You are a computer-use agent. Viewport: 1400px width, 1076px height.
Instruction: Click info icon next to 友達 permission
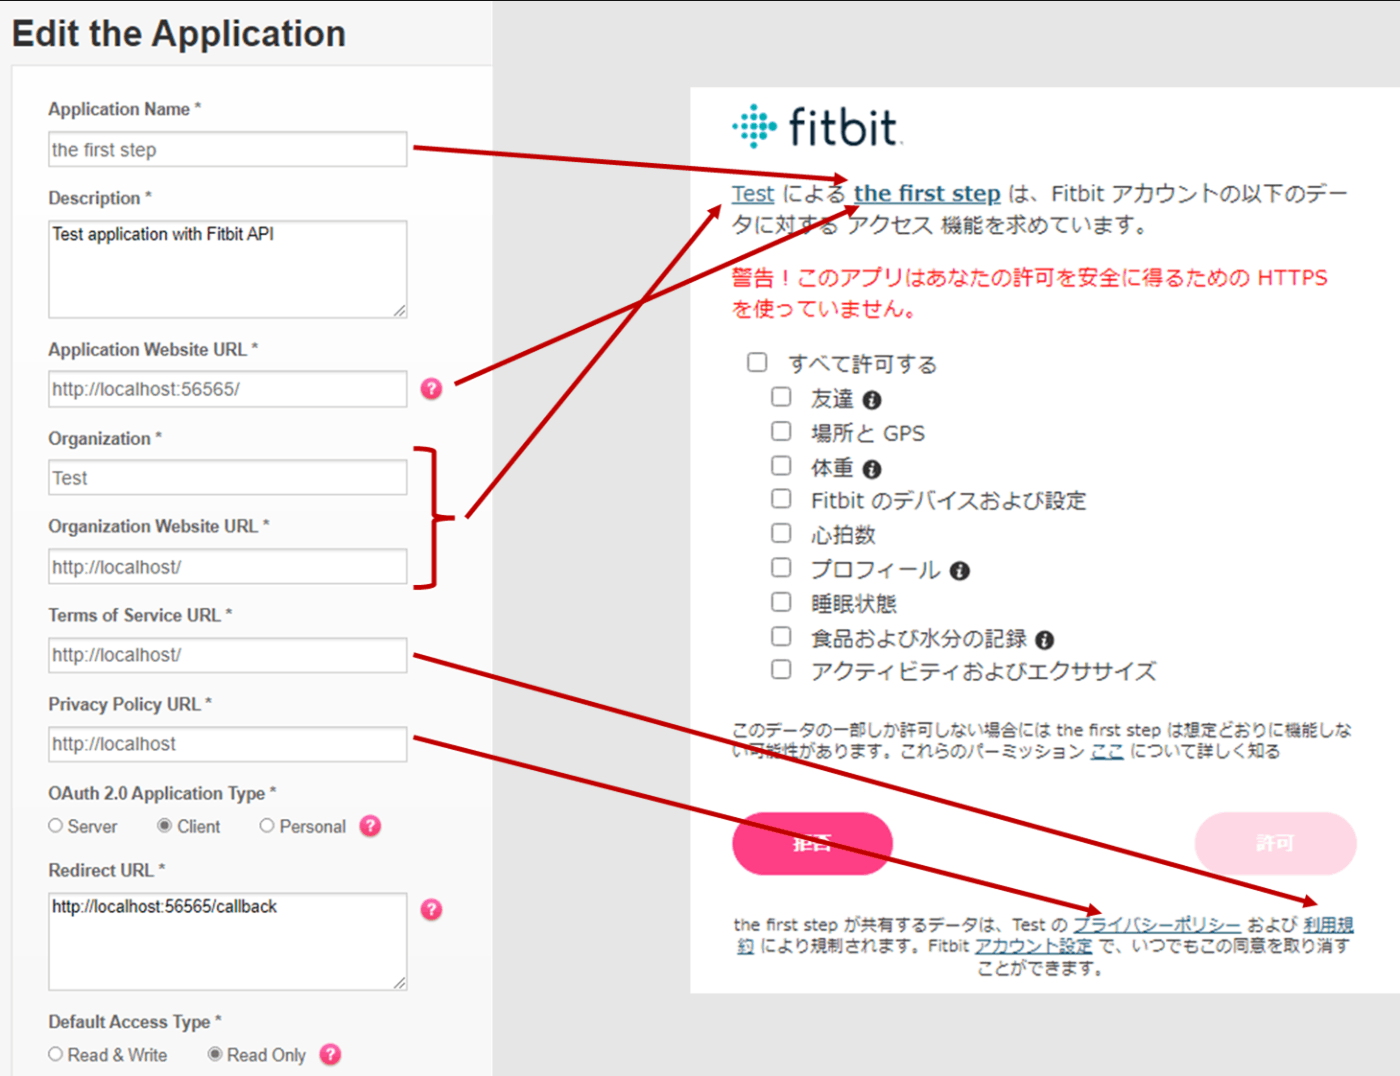tap(872, 400)
